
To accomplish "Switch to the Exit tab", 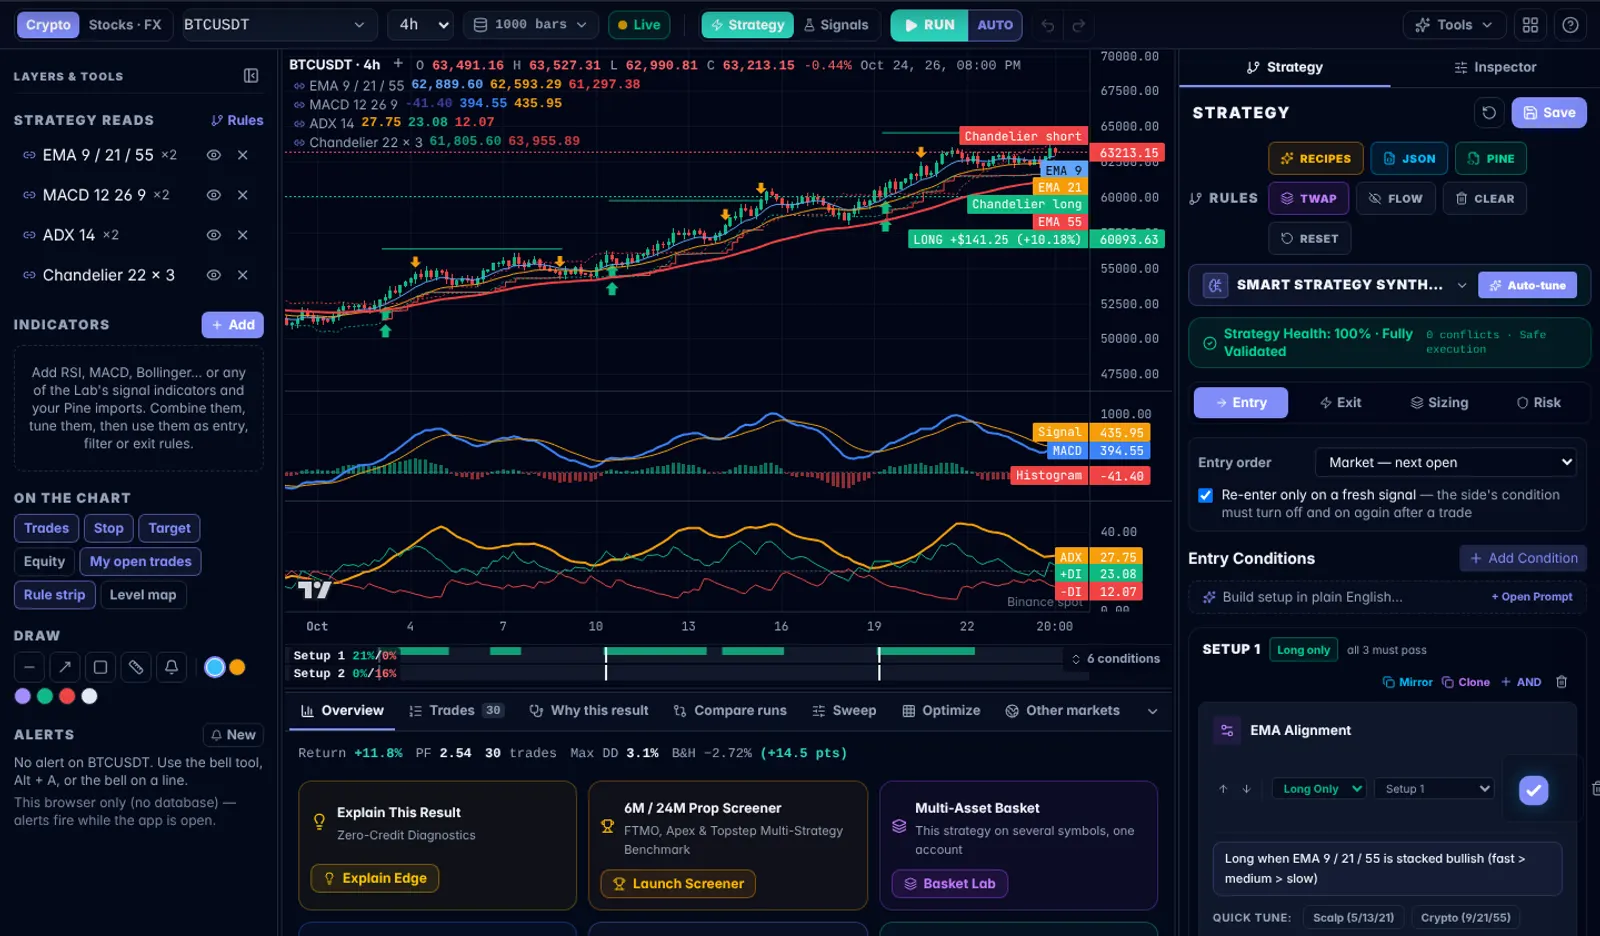I will tap(1340, 402).
